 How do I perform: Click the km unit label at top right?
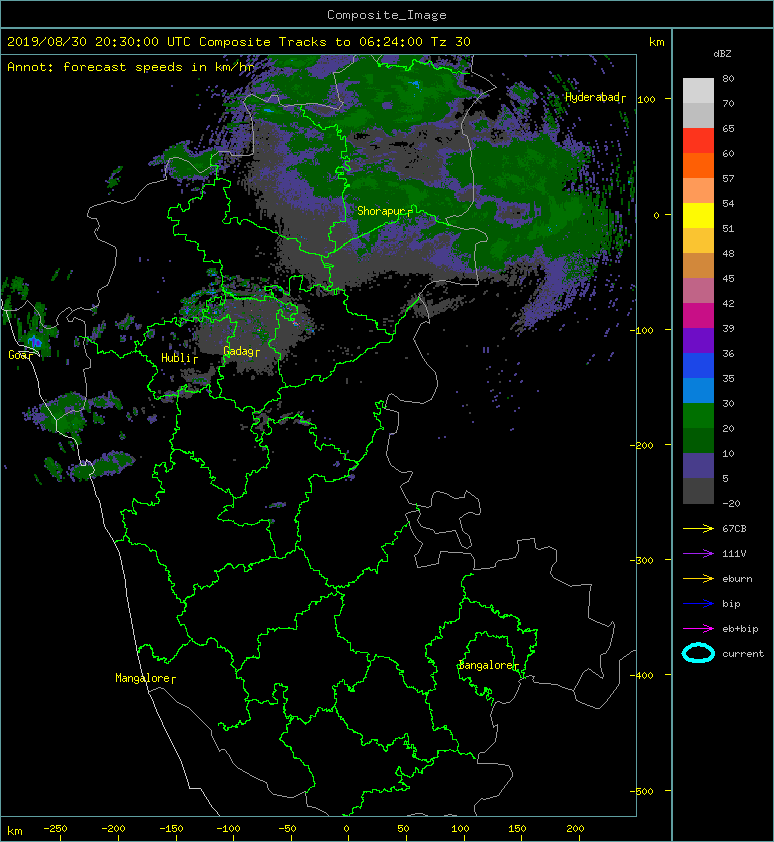656,42
